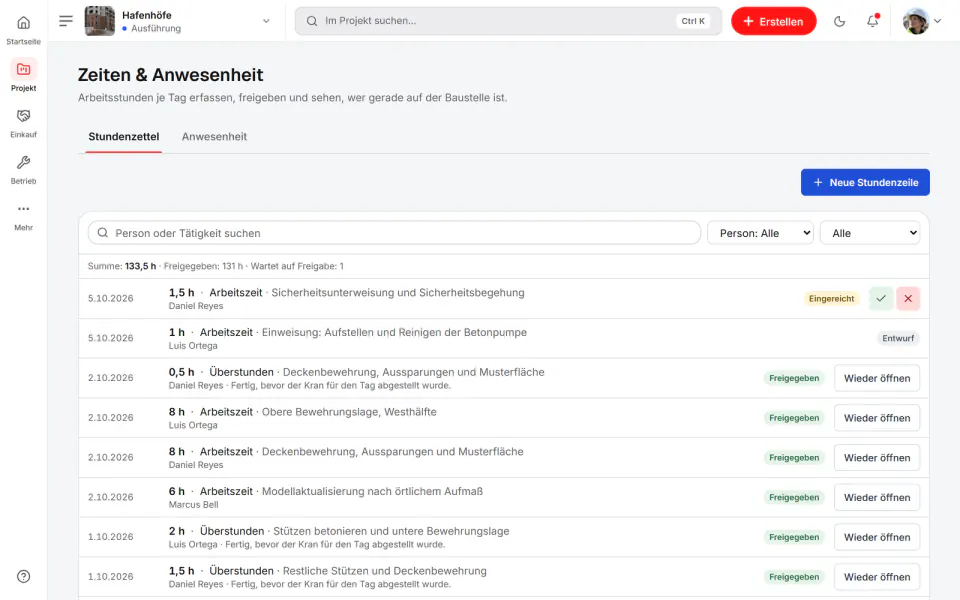Switch to the Anwesenheit tab
The height and width of the screenshot is (600, 960).
(214, 137)
